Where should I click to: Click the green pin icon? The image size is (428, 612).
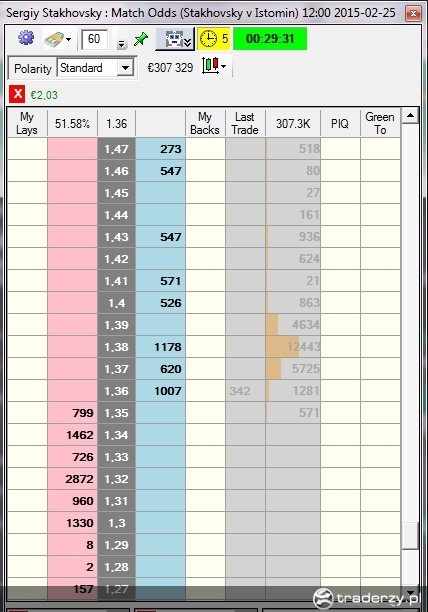[140, 39]
